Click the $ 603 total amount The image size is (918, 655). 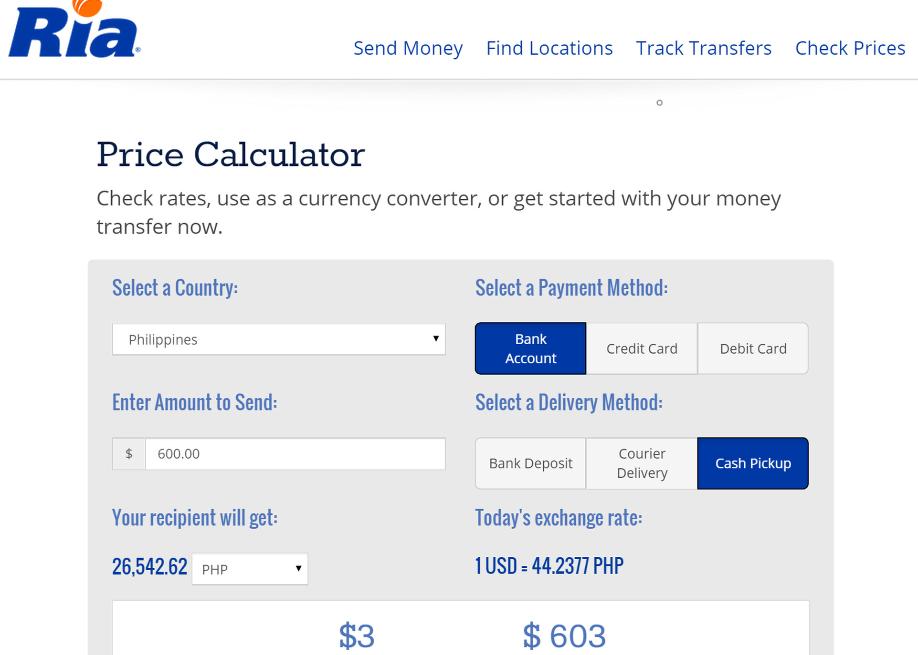564,636
